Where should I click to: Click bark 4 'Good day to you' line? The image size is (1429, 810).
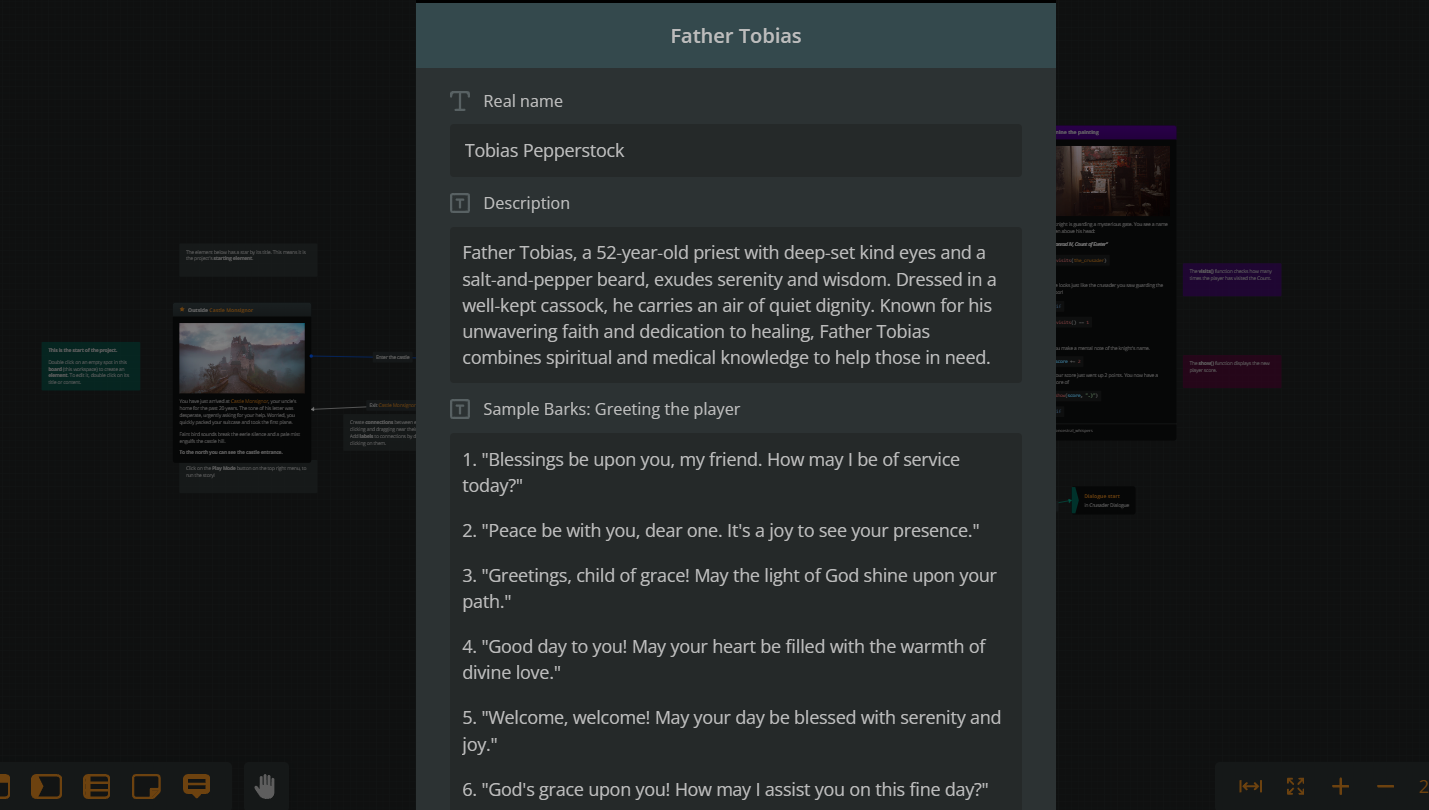pos(724,659)
